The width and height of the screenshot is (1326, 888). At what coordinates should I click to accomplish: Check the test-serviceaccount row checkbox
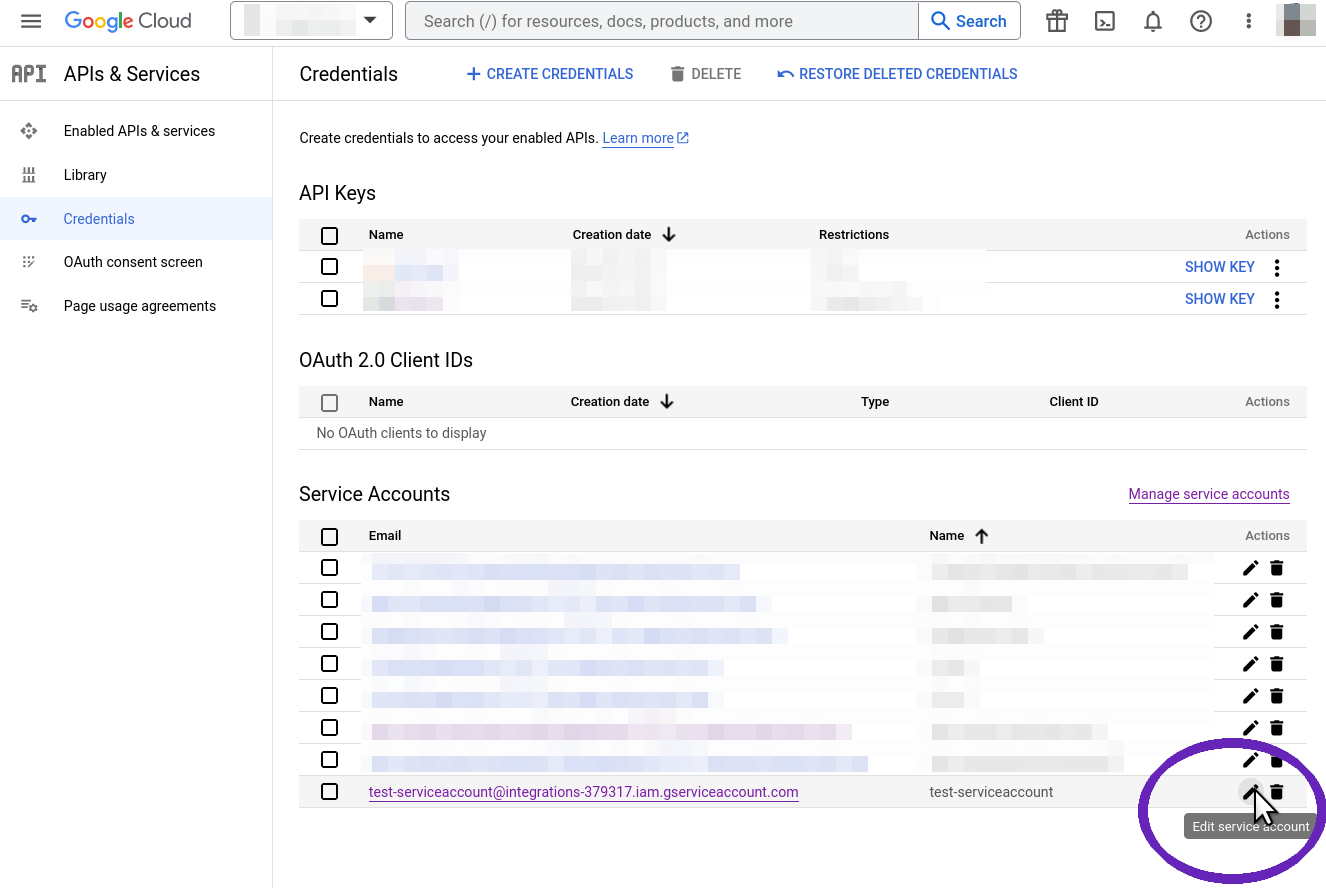tap(329, 791)
